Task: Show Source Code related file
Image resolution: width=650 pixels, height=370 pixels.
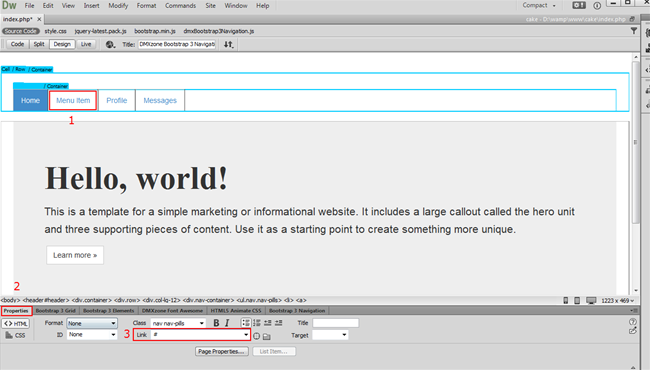Action: coord(20,31)
